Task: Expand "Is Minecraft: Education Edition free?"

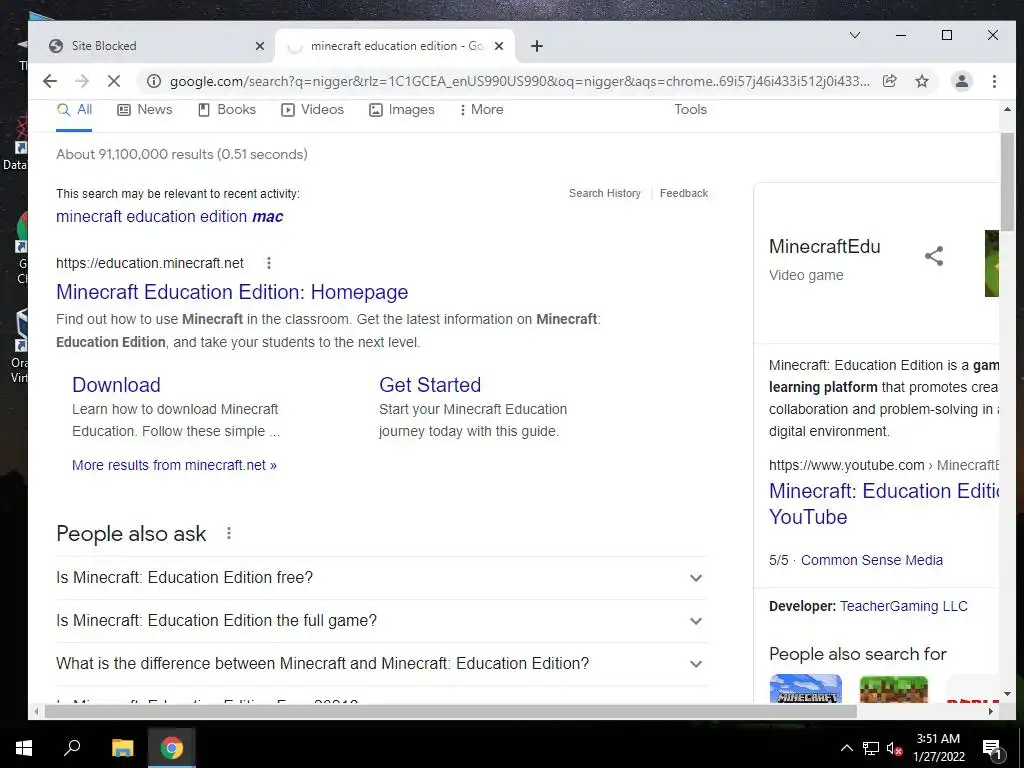Action: pos(382,578)
